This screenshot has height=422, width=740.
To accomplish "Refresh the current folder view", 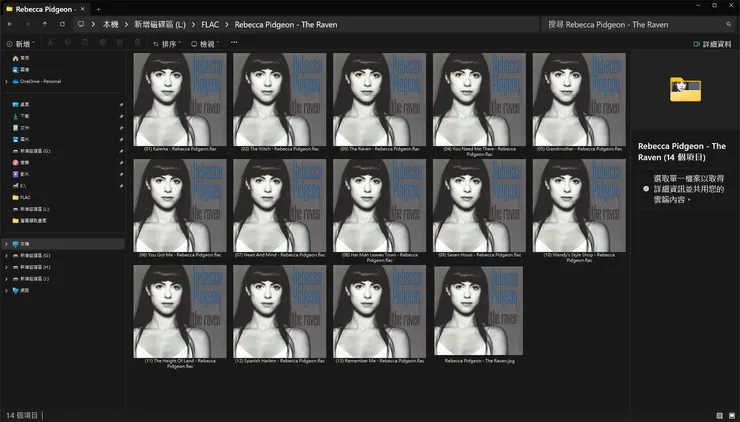I will click(62, 24).
